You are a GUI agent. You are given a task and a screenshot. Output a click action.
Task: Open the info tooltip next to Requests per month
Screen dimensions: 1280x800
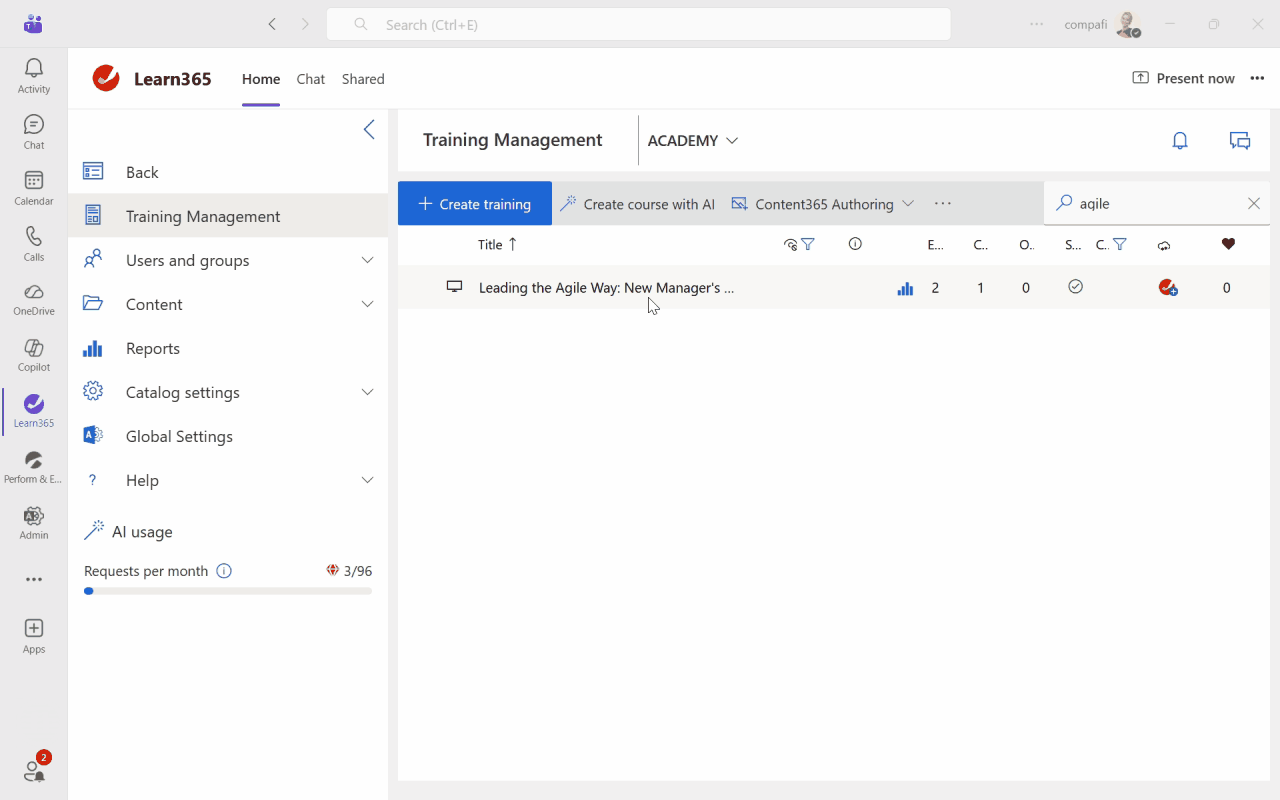coord(225,570)
